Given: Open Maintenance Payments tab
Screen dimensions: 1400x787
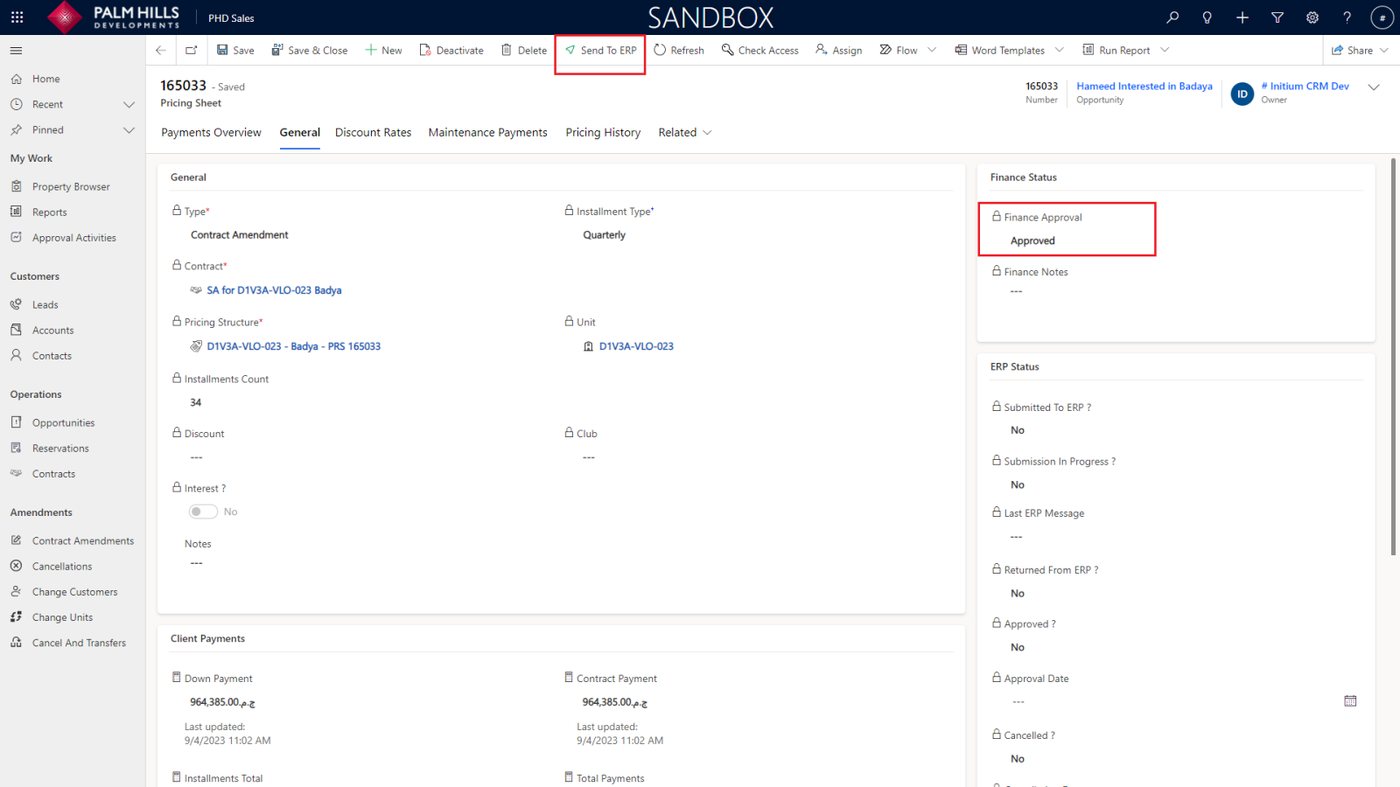Looking at the screenshot, I should pyautogui.click(x=488, y=132).
